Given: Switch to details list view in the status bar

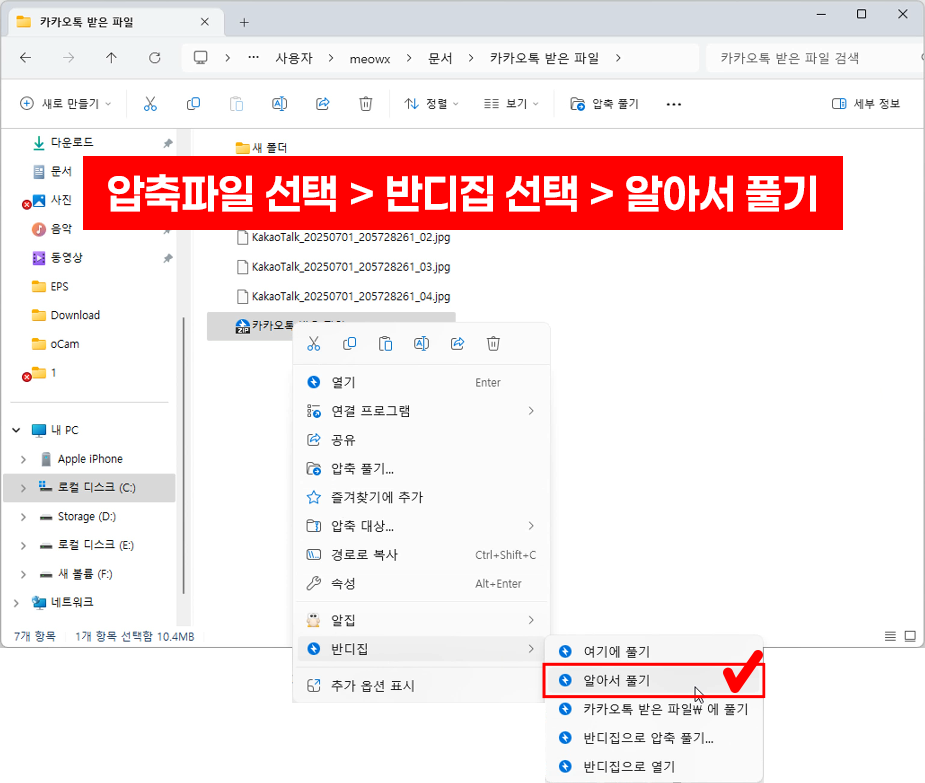Looking at the screenshot, I should coord(890,636).
